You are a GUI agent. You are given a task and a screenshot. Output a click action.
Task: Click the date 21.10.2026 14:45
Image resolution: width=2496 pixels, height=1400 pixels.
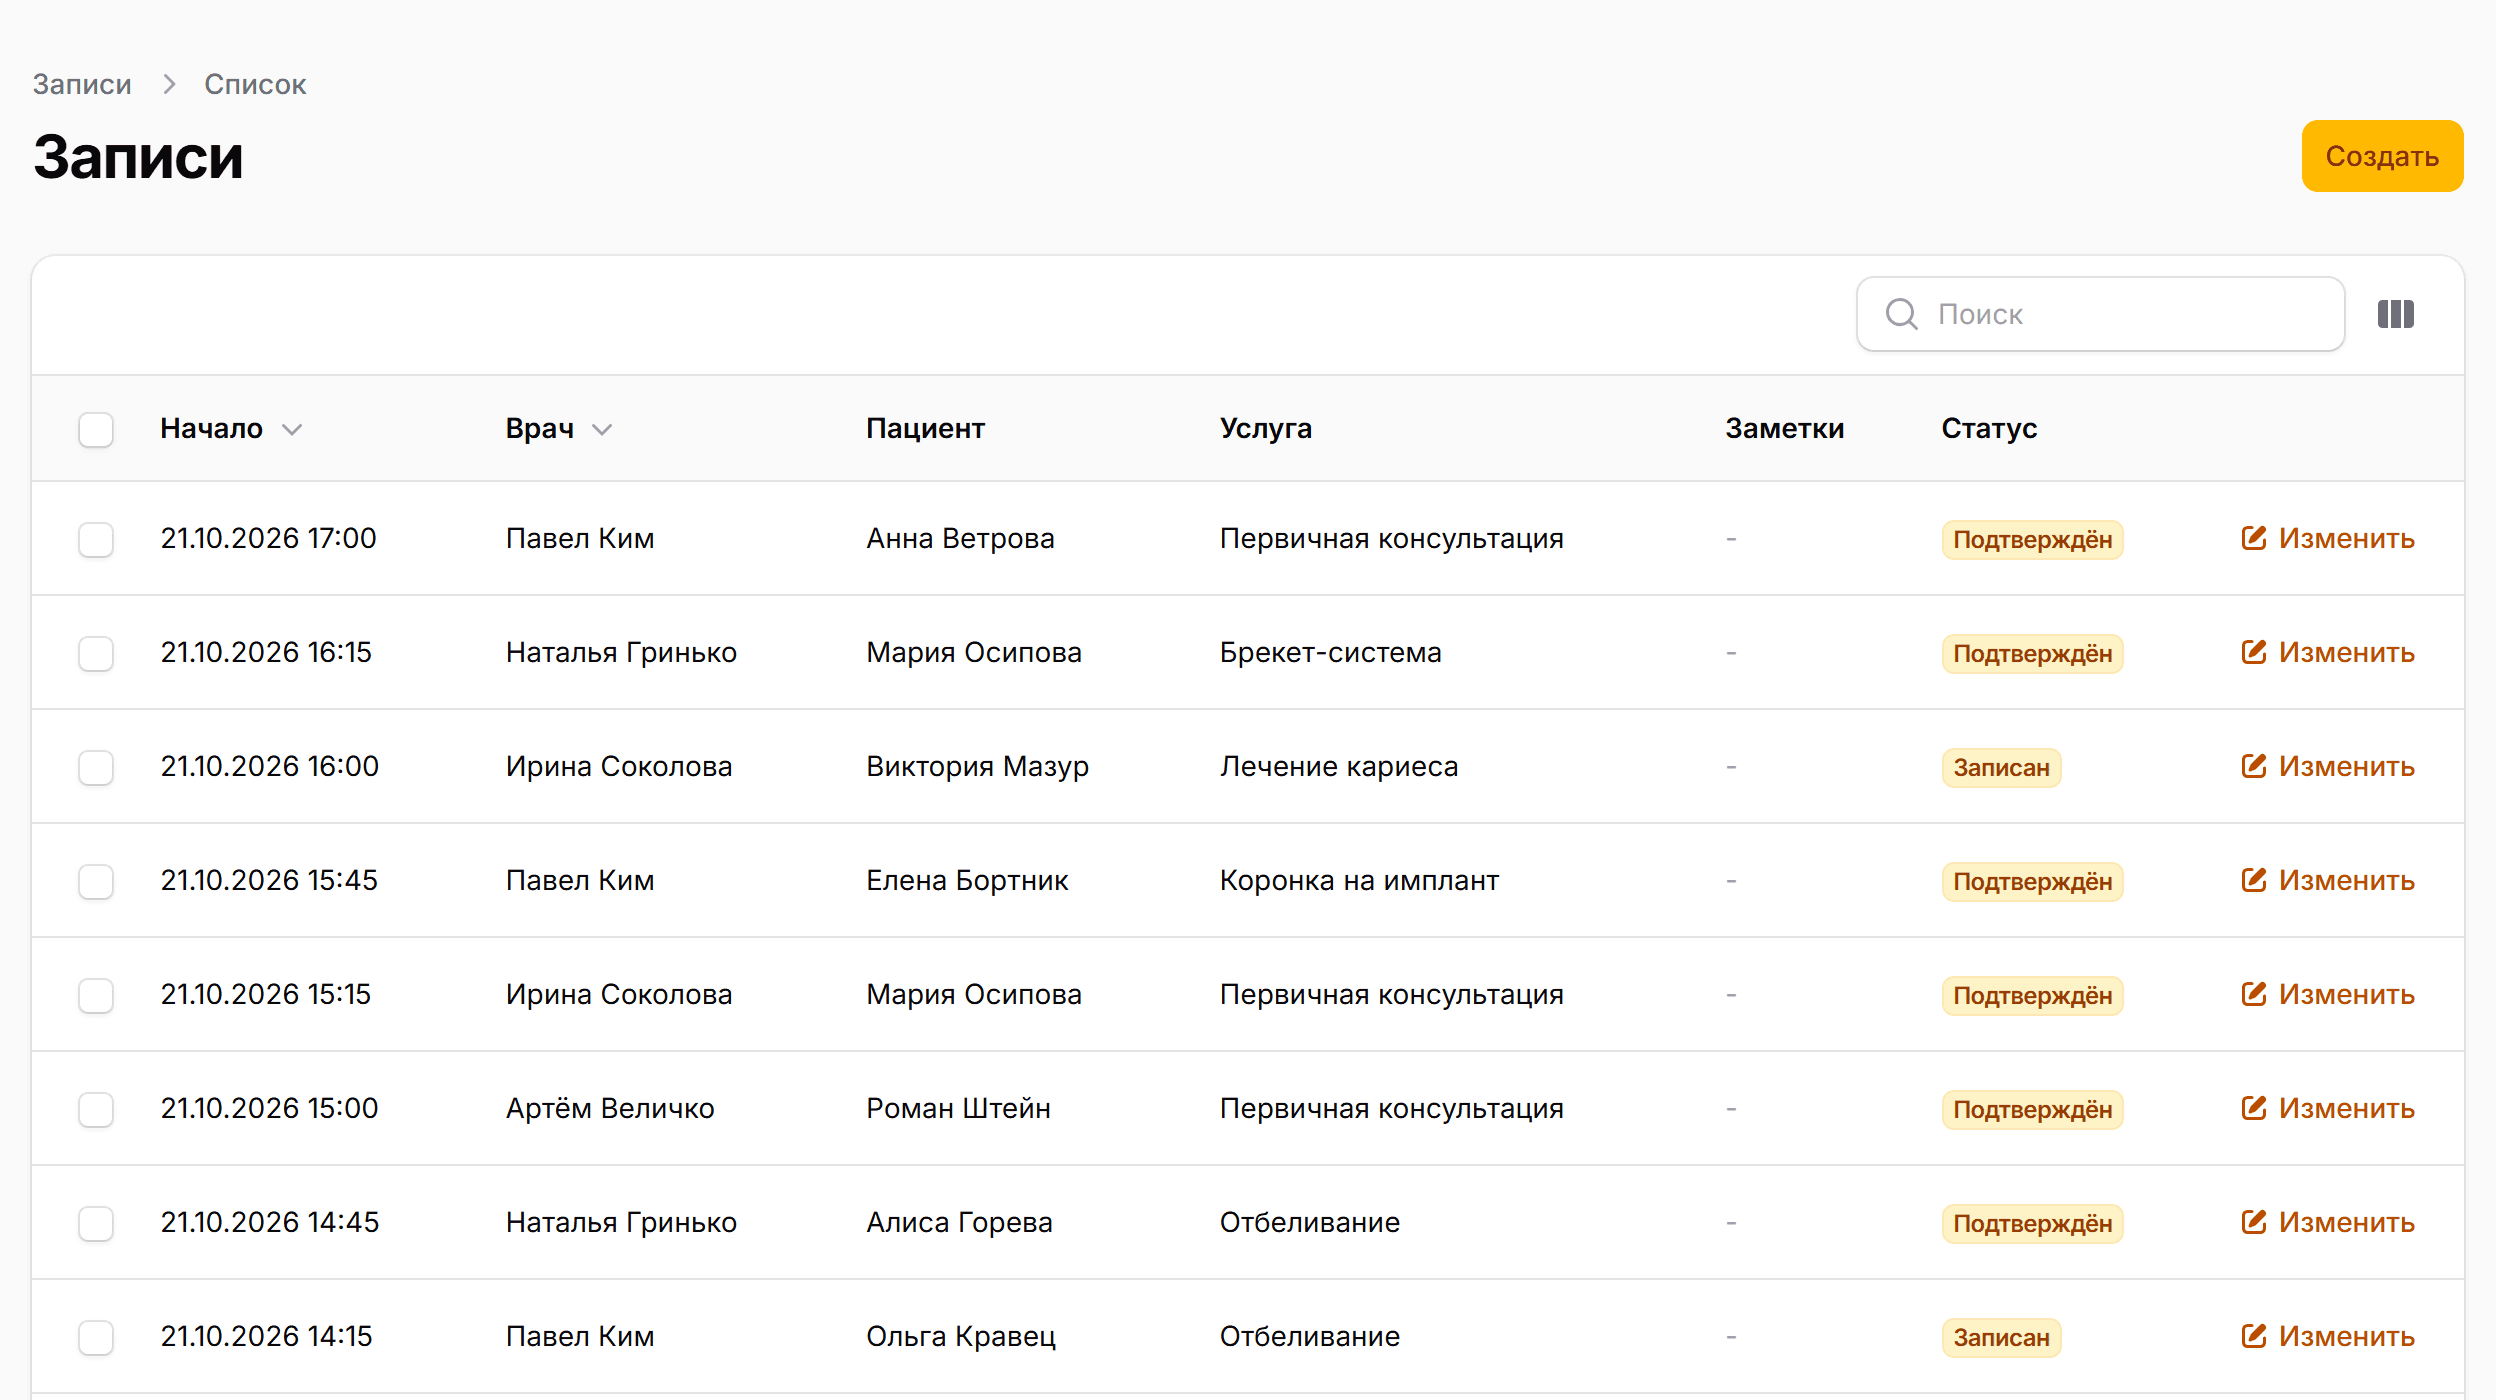[x=270, y=1223]
